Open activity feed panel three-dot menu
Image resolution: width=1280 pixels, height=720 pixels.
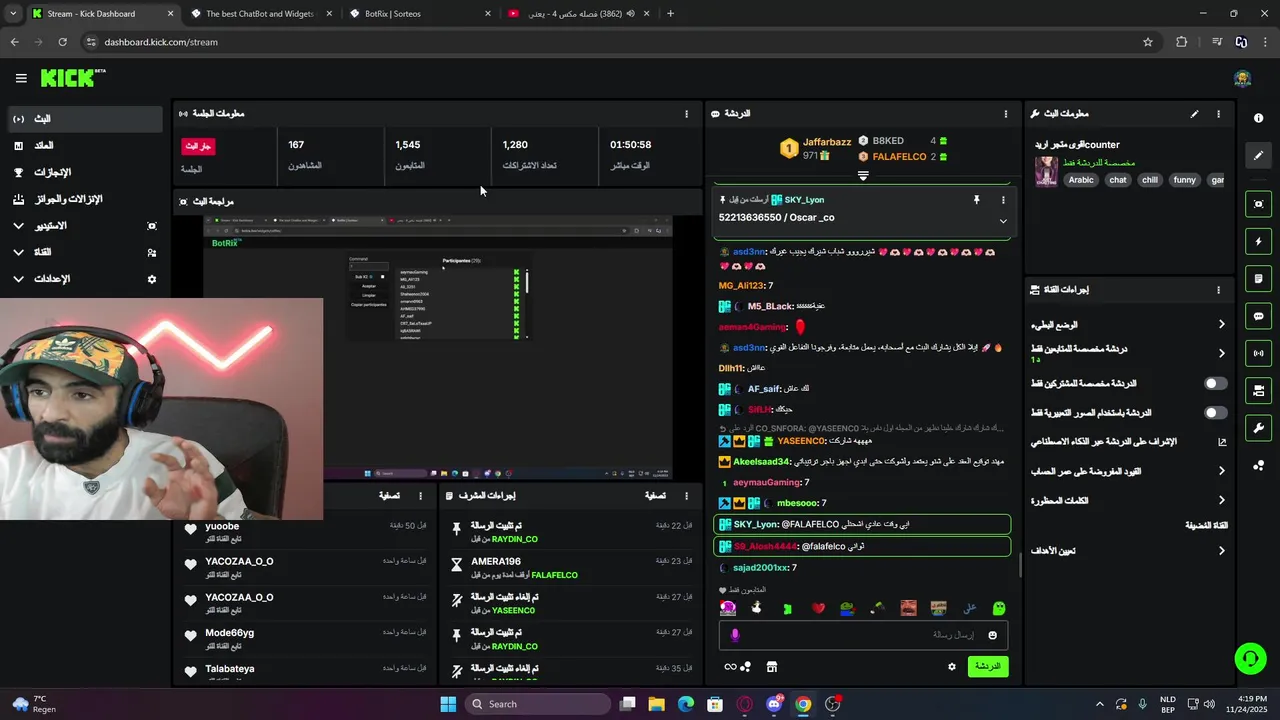[x=420, y=495]
